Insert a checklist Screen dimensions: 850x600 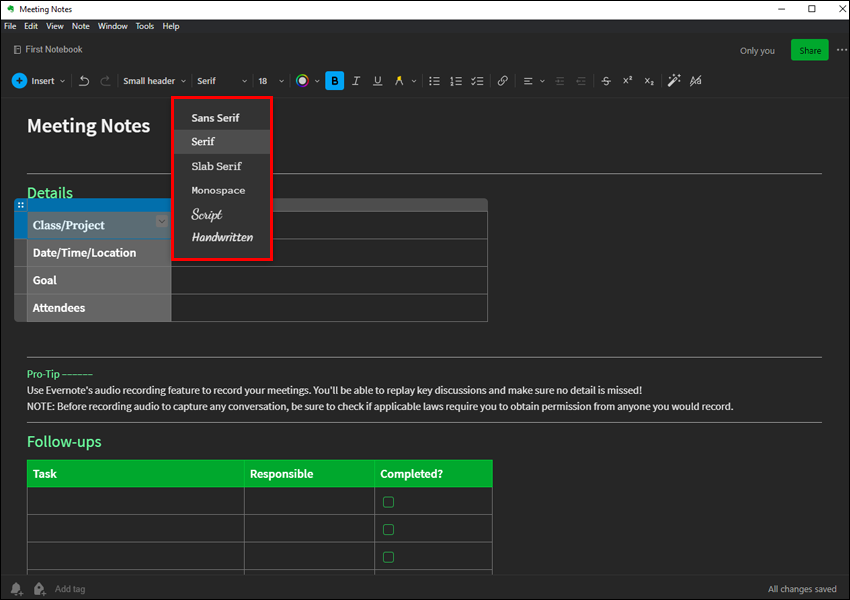coord(477,81)
